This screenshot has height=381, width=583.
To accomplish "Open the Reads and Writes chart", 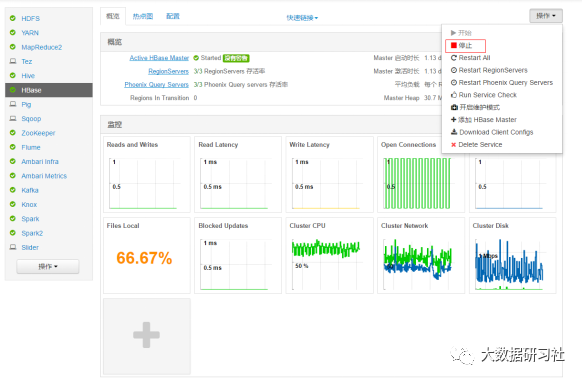I will coord(147,174).
